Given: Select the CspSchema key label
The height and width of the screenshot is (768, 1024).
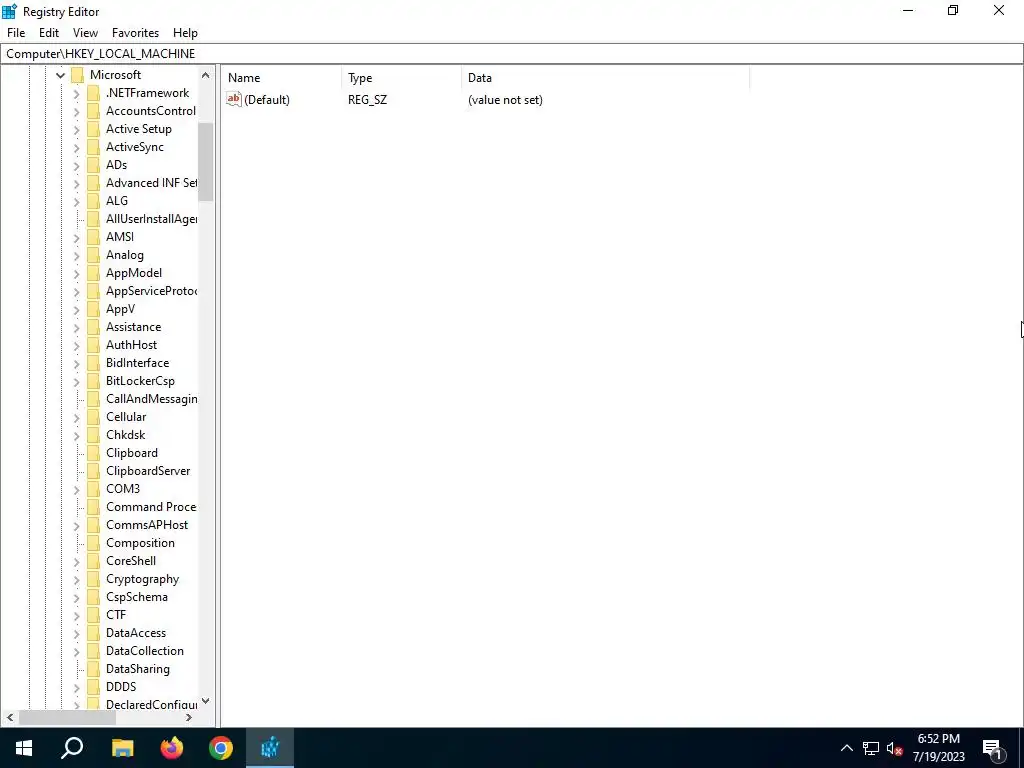Looking at the screenshot, I should pyautogui.click(x=136, y=597).
